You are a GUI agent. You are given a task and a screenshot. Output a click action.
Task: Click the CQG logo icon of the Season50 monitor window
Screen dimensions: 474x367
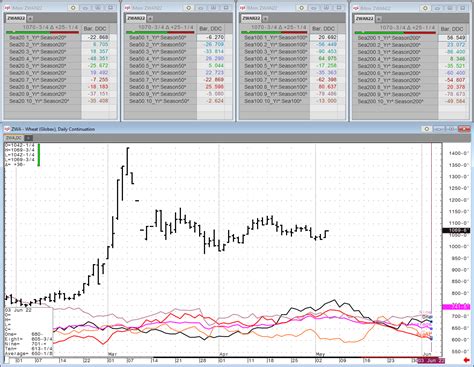(127, 8)
